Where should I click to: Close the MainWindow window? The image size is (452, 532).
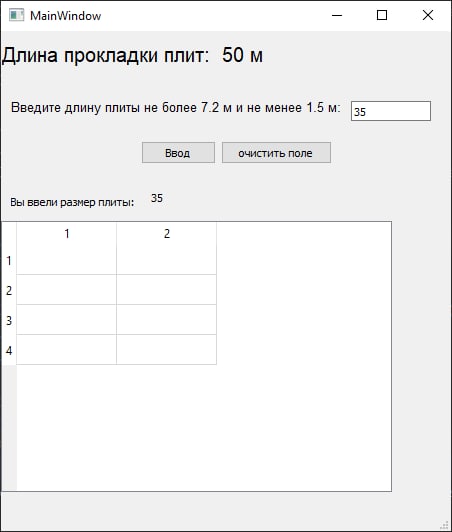428,15
